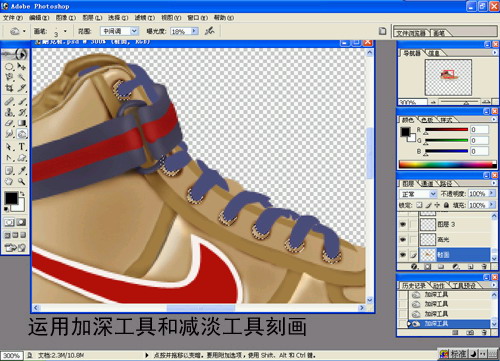500x361 pixels.
Task: Enable the airbrush icon in options bar
Action: [x=209, y=31]
